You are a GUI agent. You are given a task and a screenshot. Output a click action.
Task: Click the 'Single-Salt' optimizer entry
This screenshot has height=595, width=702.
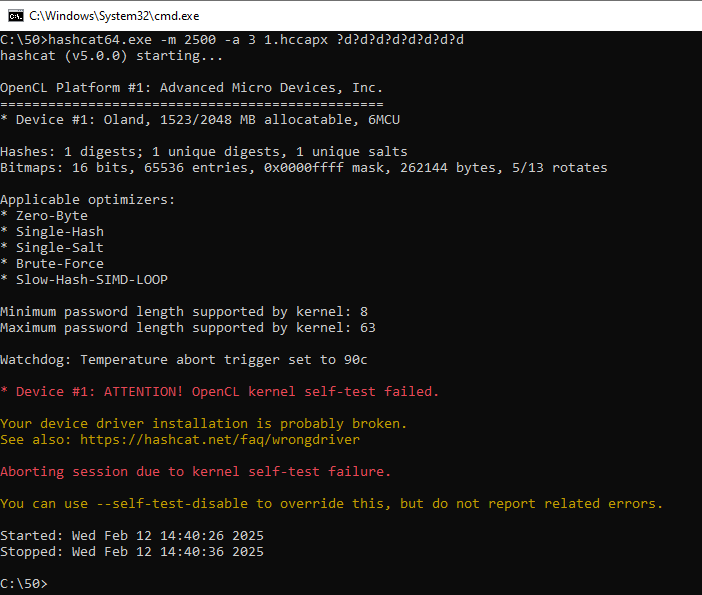pyautogui.click(x=52, y=248)
